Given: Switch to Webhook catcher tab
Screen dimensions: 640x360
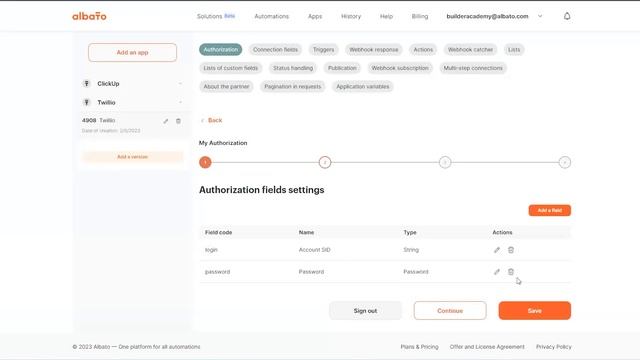Looking at the screenshot, I should click(x=470, y=50).
